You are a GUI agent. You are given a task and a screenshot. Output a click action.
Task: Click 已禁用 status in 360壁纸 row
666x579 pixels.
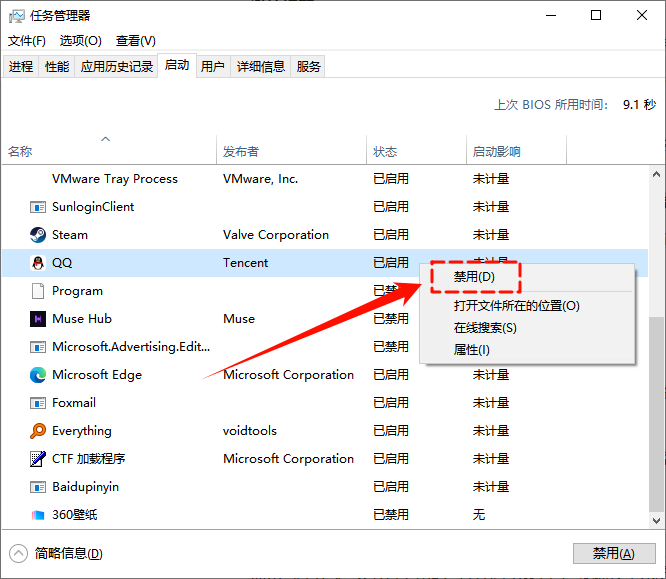click(391, 515)
